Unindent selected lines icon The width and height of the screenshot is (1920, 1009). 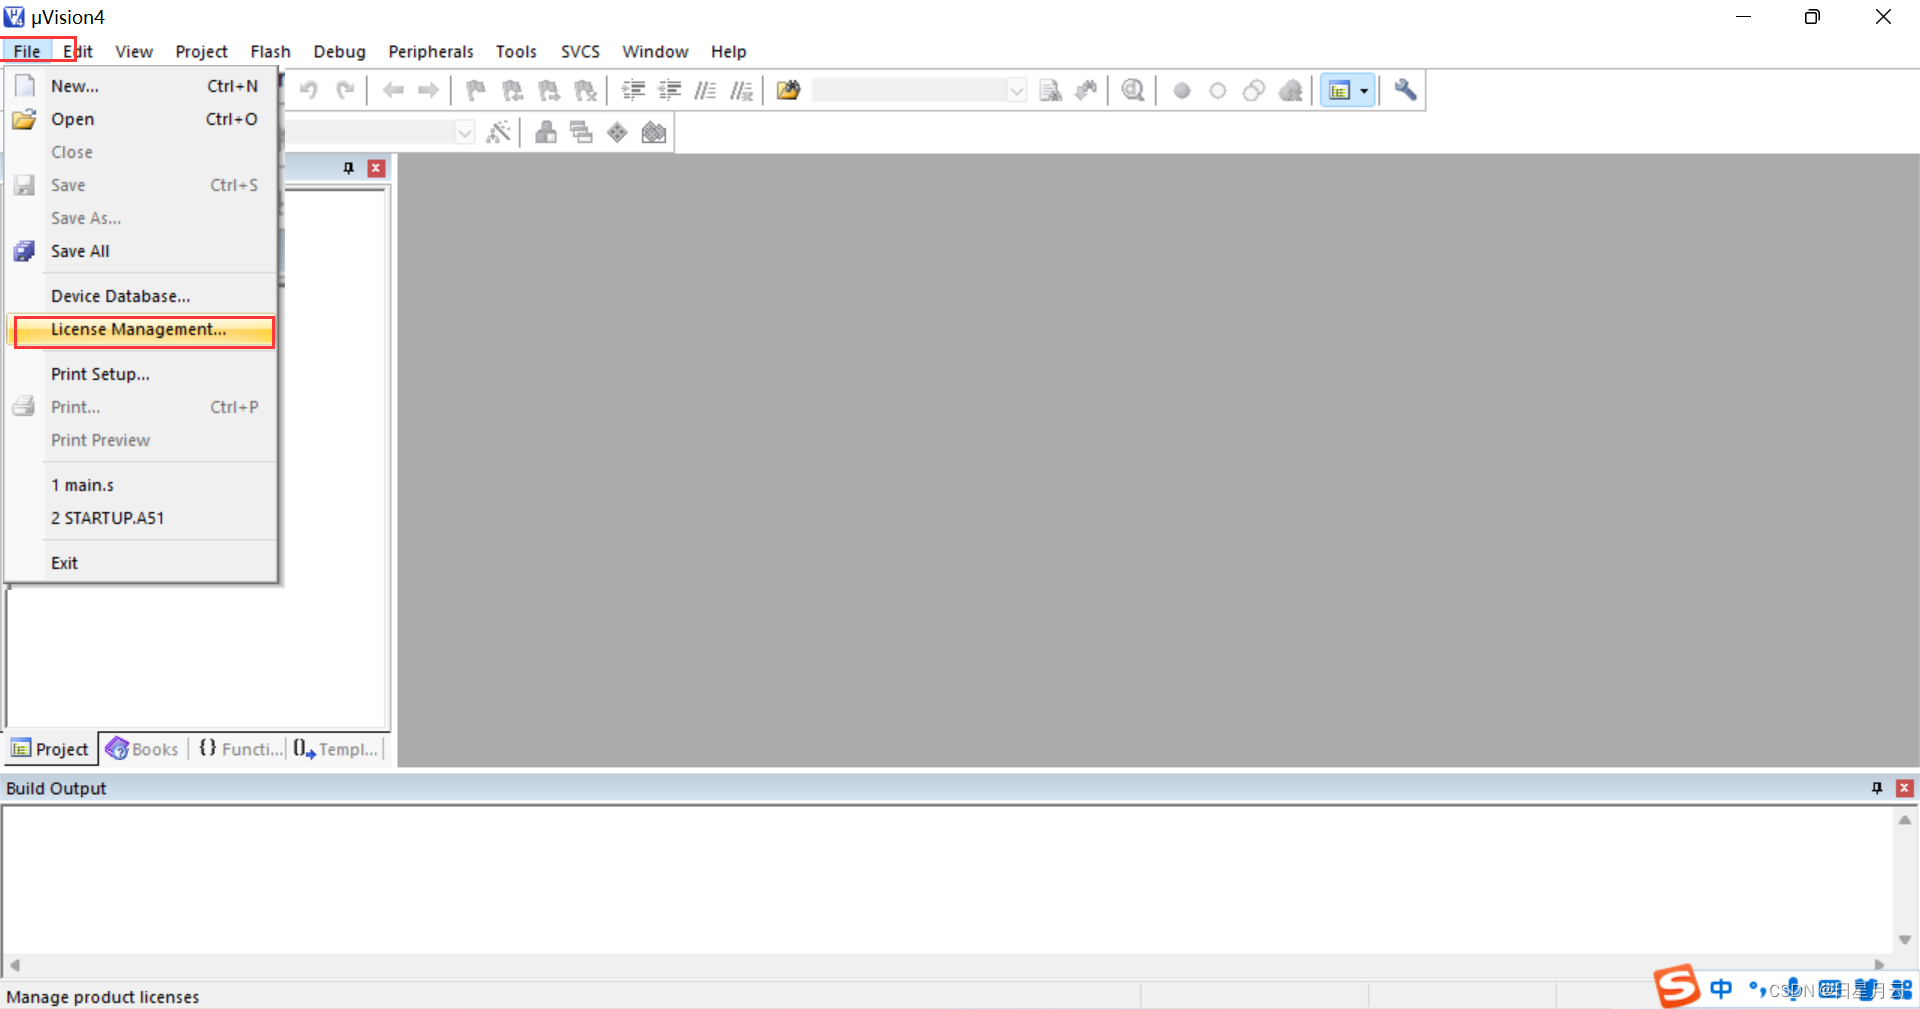(669, 91)
